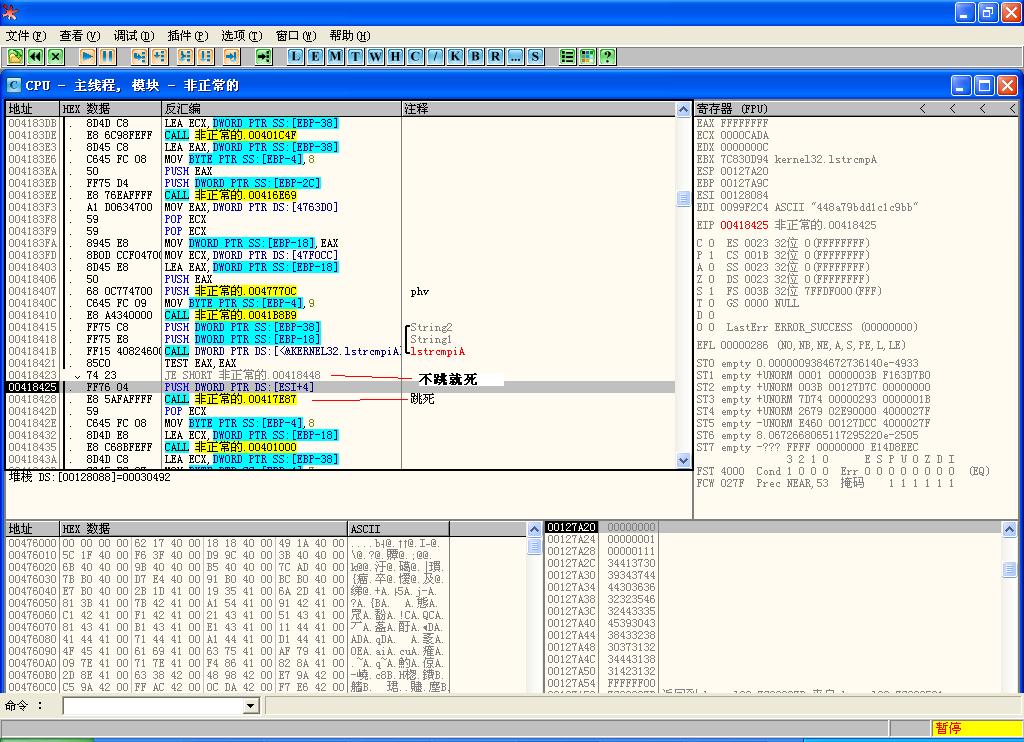1024x742 pixels.
Task: Open a file with the toolbar folder icon
Action: point(15,57)
